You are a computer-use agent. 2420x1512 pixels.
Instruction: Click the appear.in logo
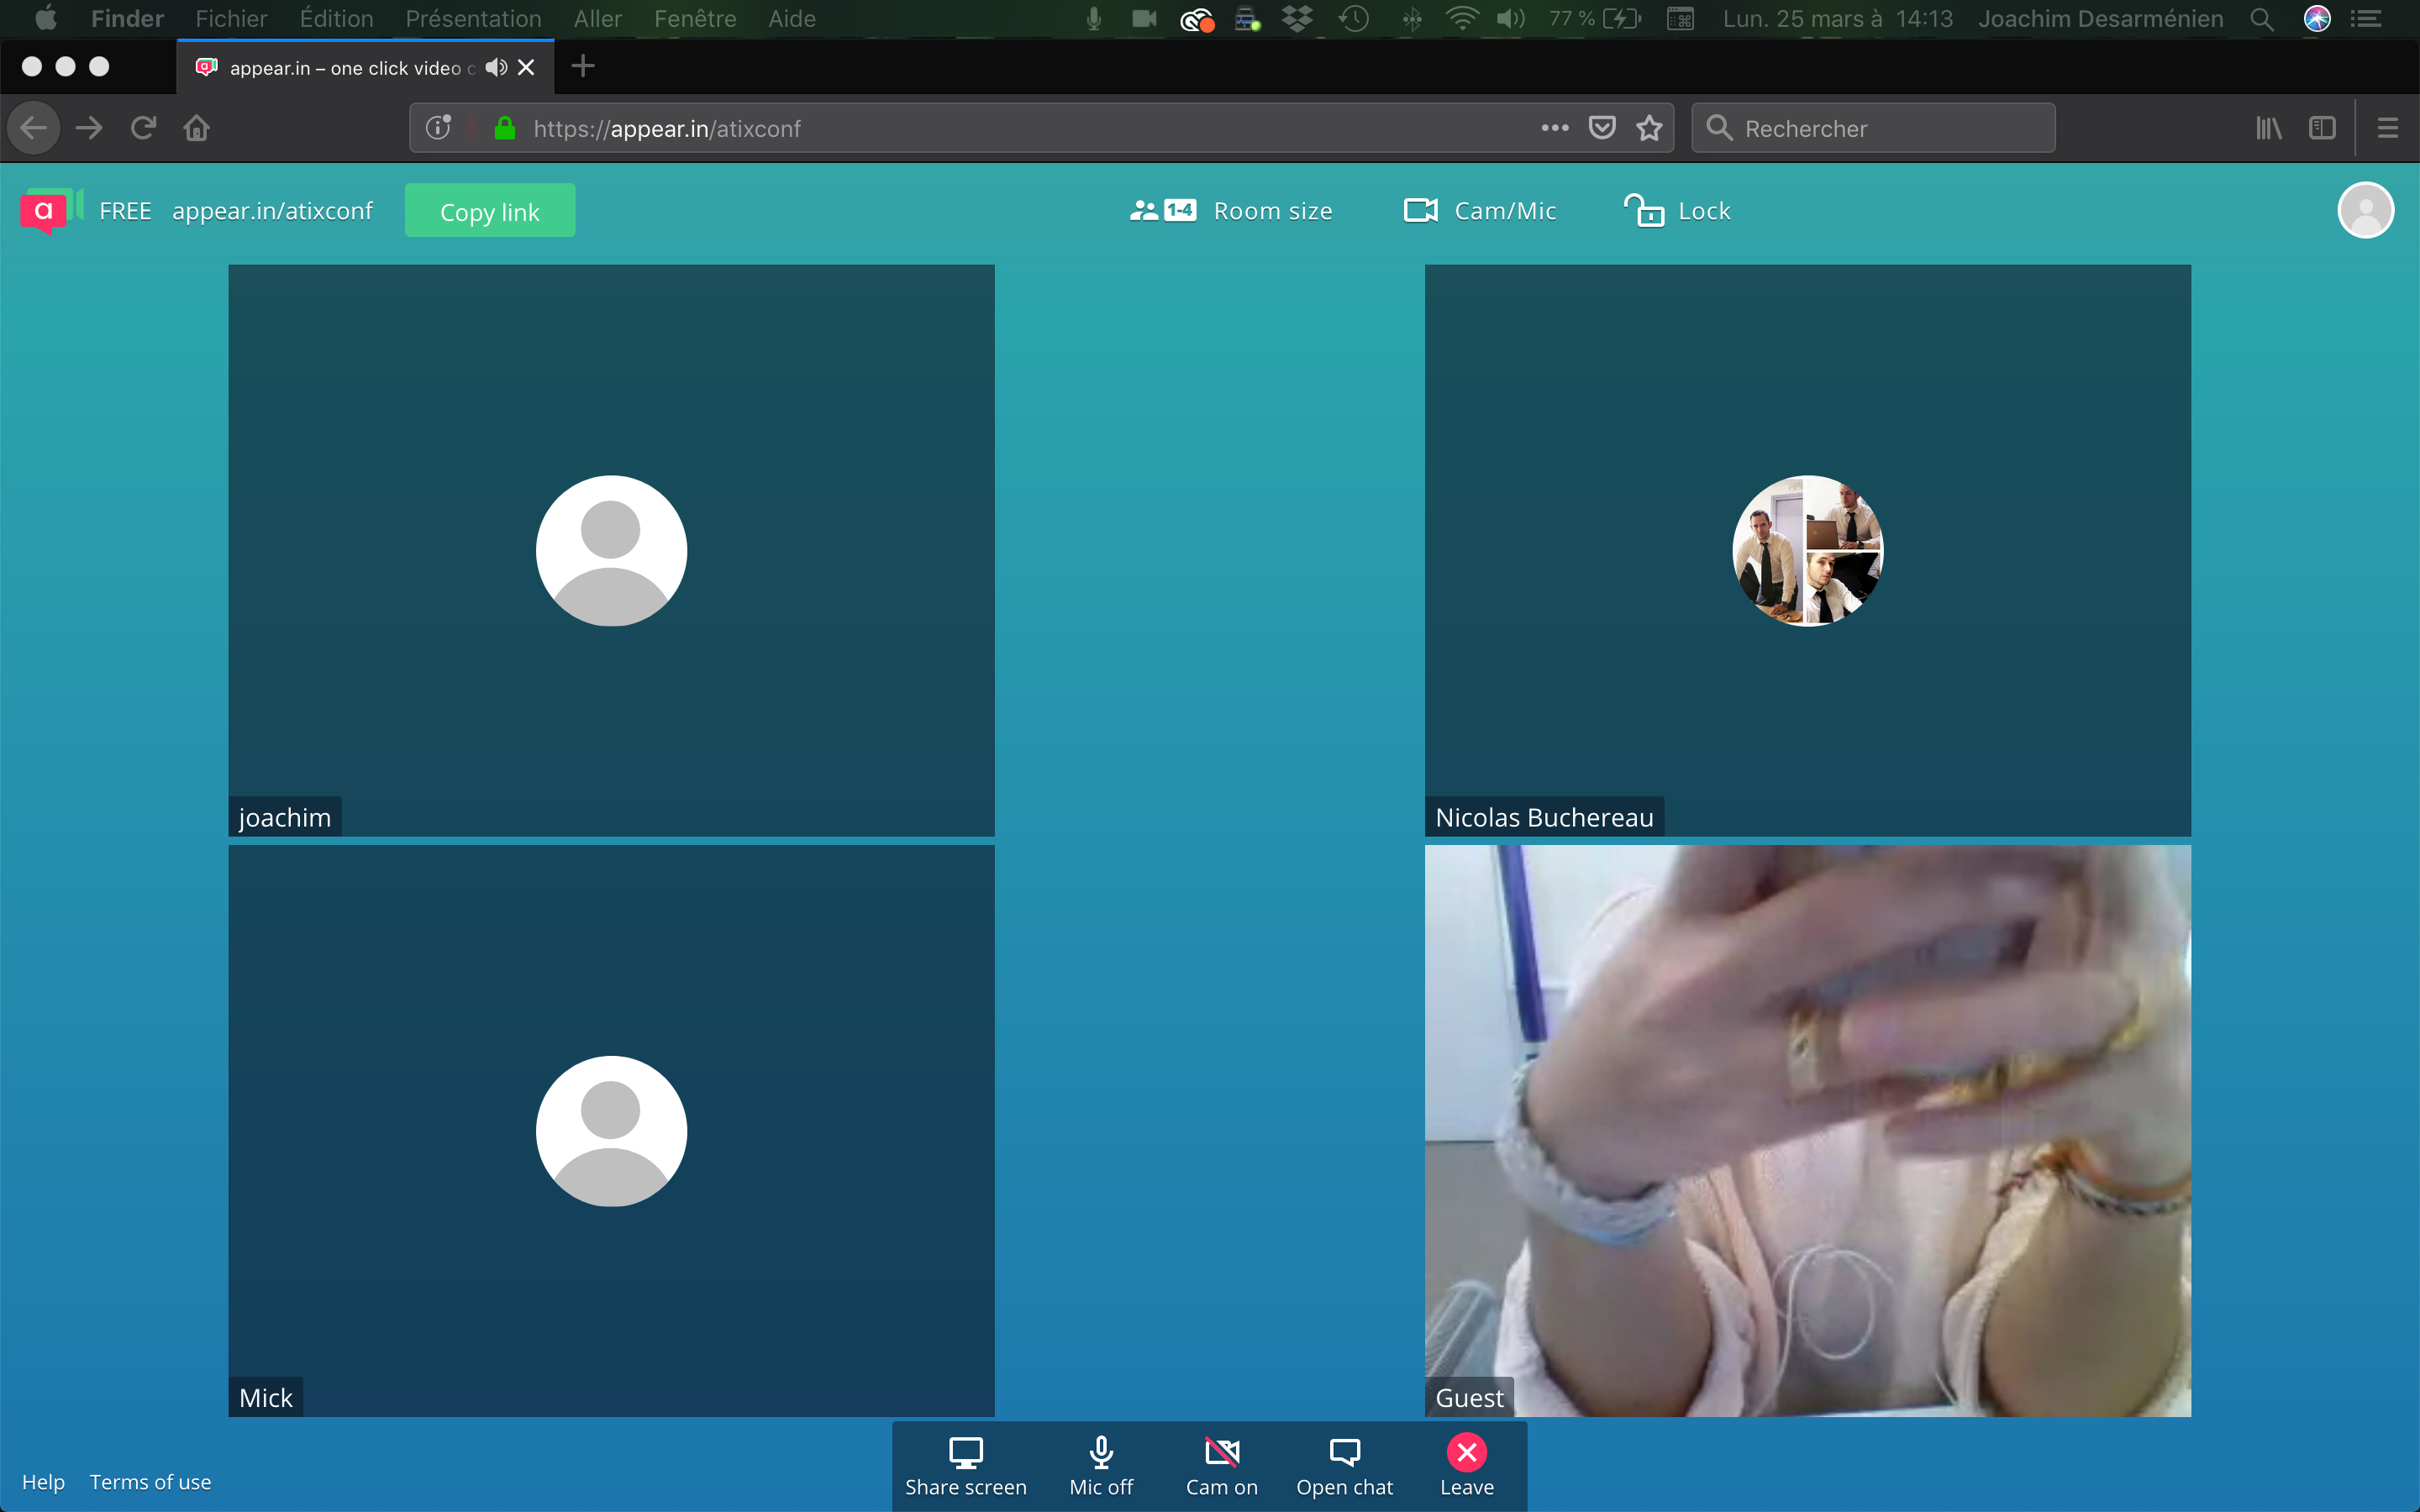(50, 211)
